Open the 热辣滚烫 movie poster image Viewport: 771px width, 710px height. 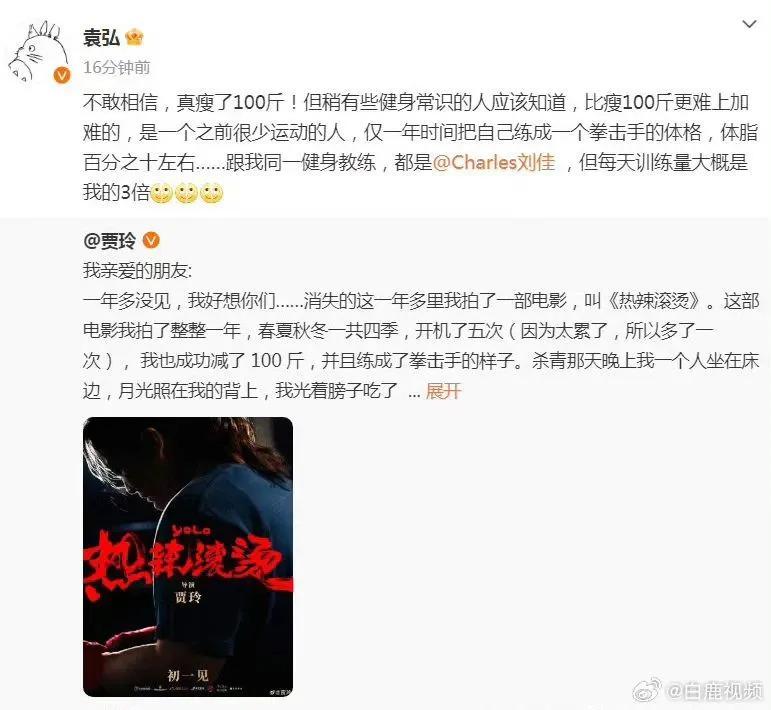click(188, 557)
